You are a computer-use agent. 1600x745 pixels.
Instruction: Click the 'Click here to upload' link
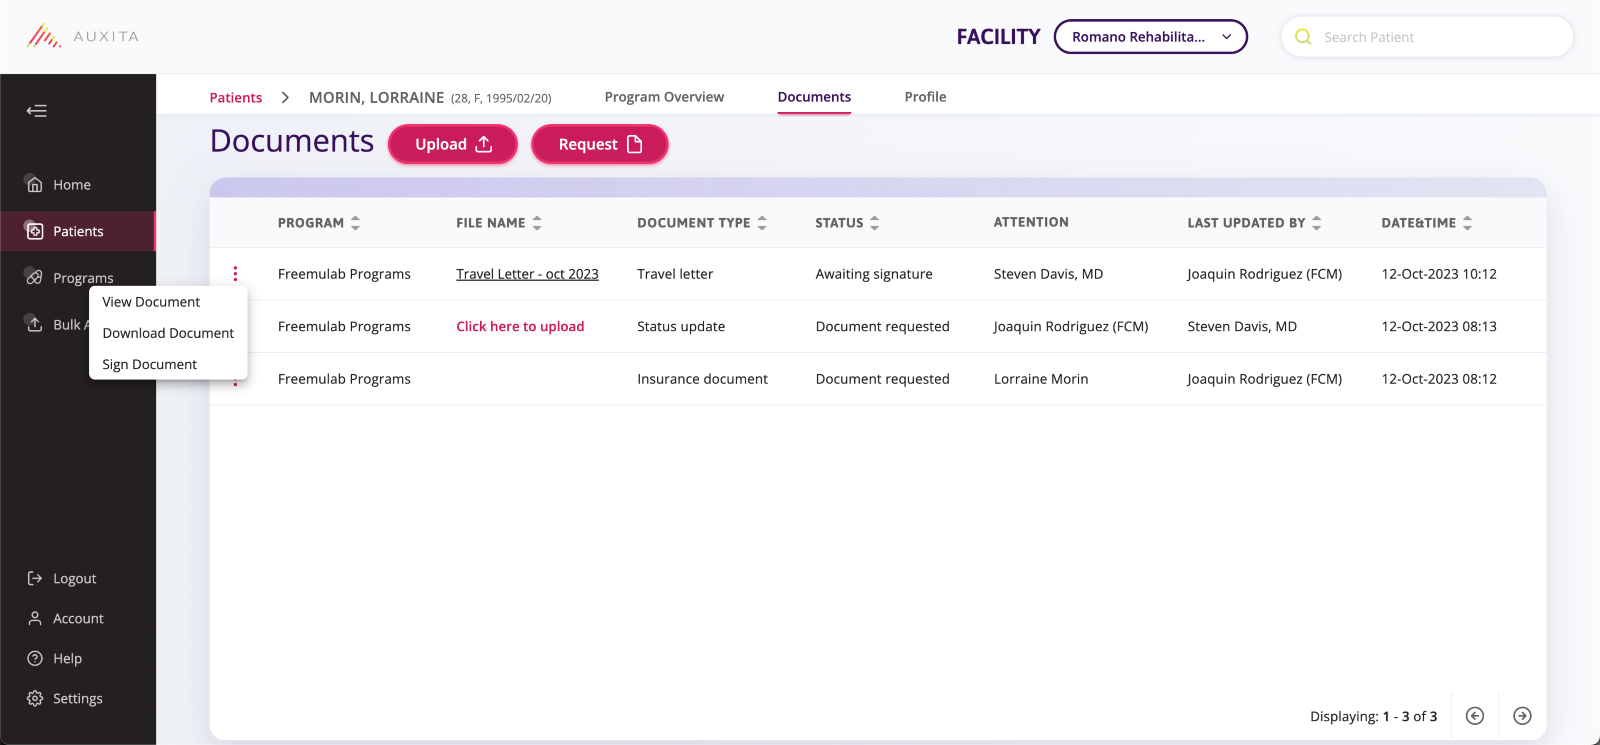(520, 326)
